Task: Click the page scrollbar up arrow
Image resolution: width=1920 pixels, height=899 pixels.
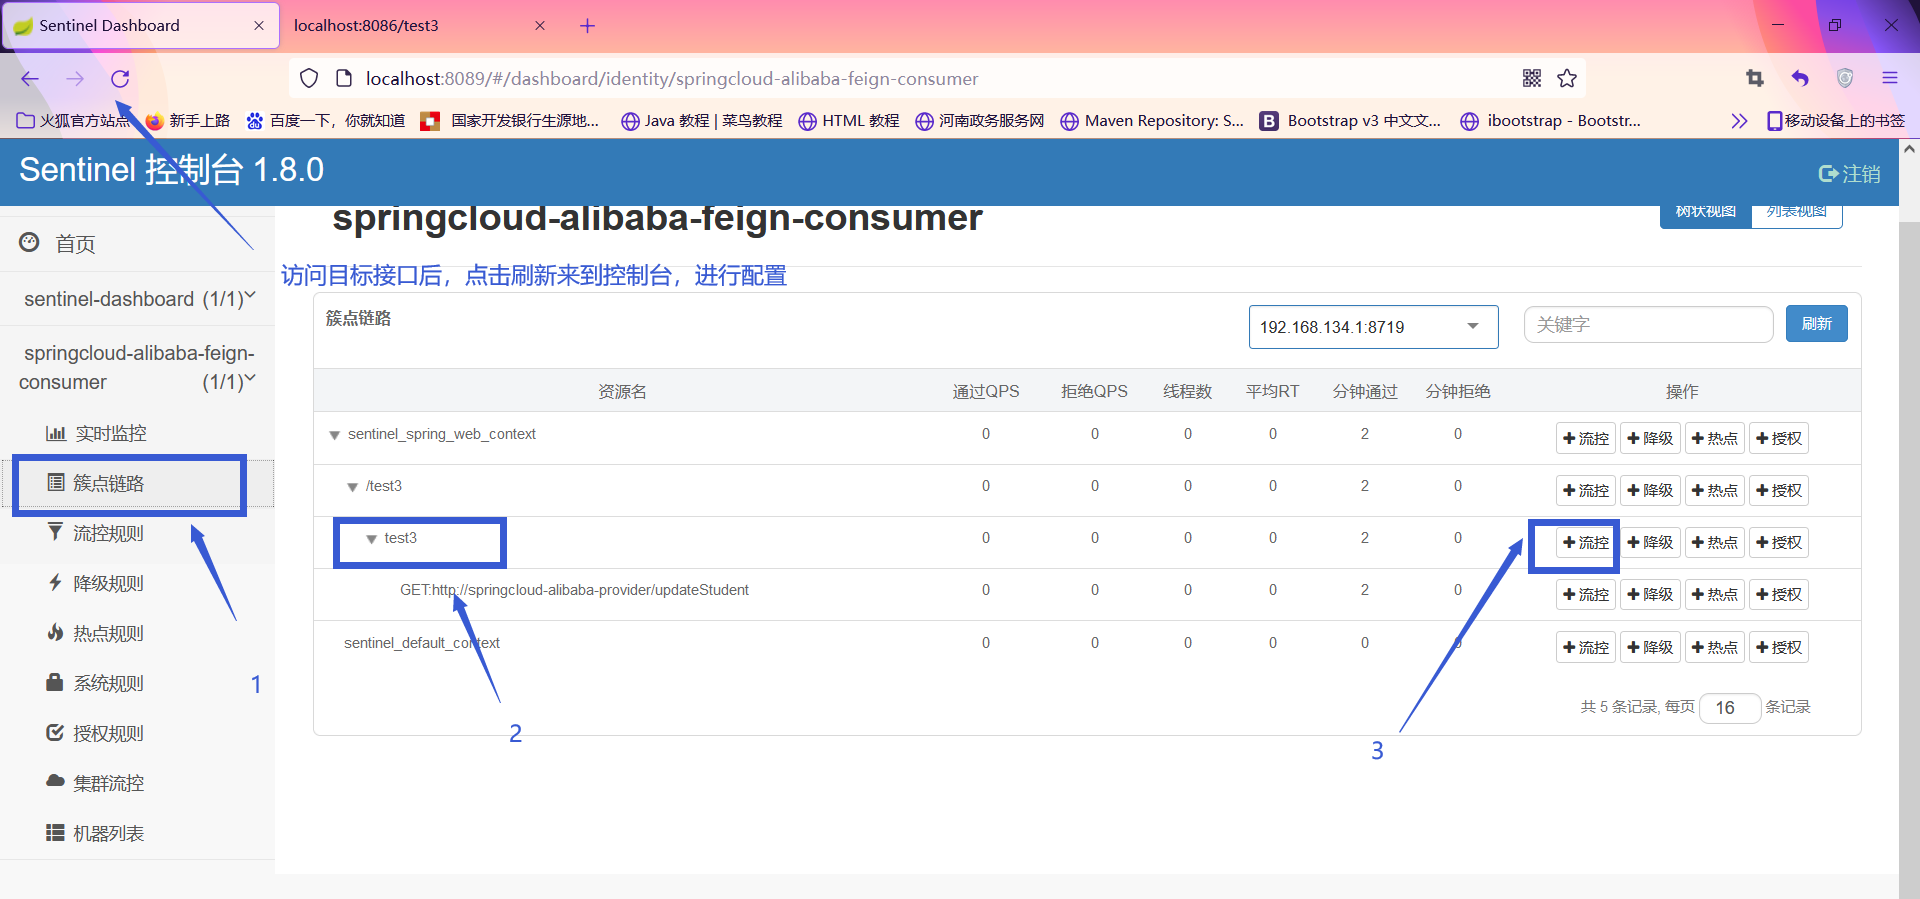Action: point(1909,149)
